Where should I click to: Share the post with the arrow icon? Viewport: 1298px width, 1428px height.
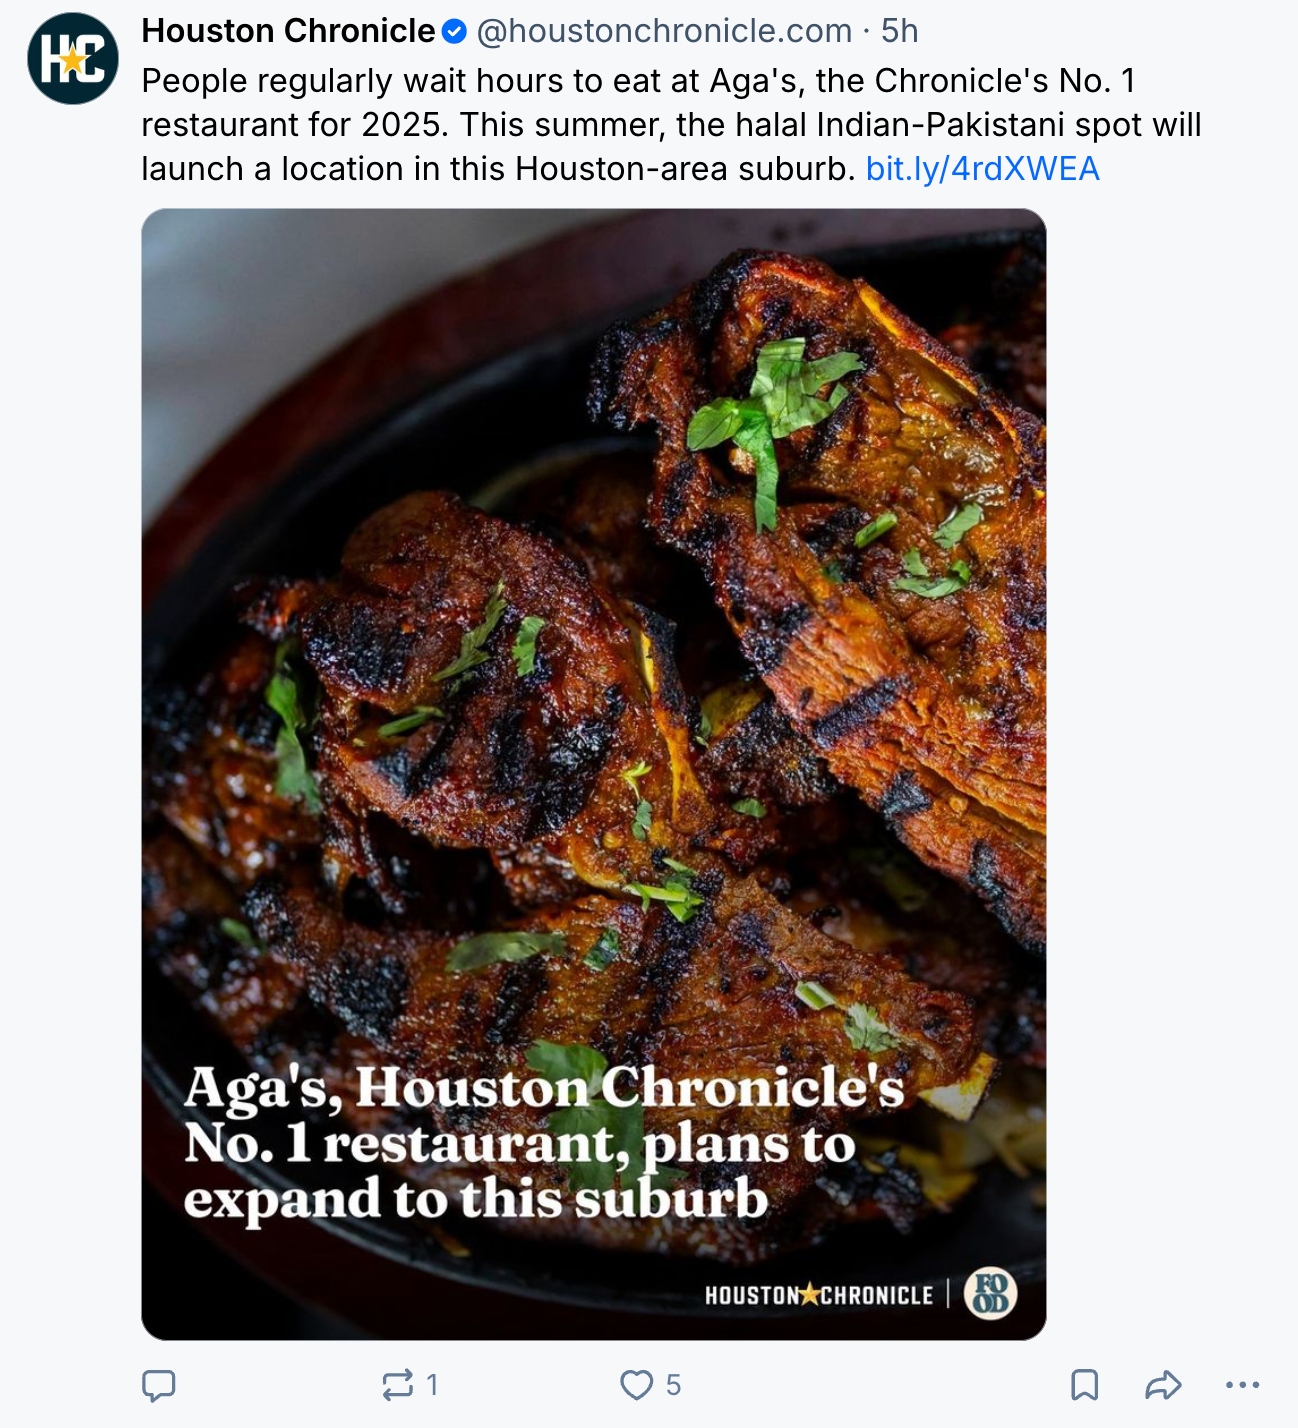click(1163, 1385)
